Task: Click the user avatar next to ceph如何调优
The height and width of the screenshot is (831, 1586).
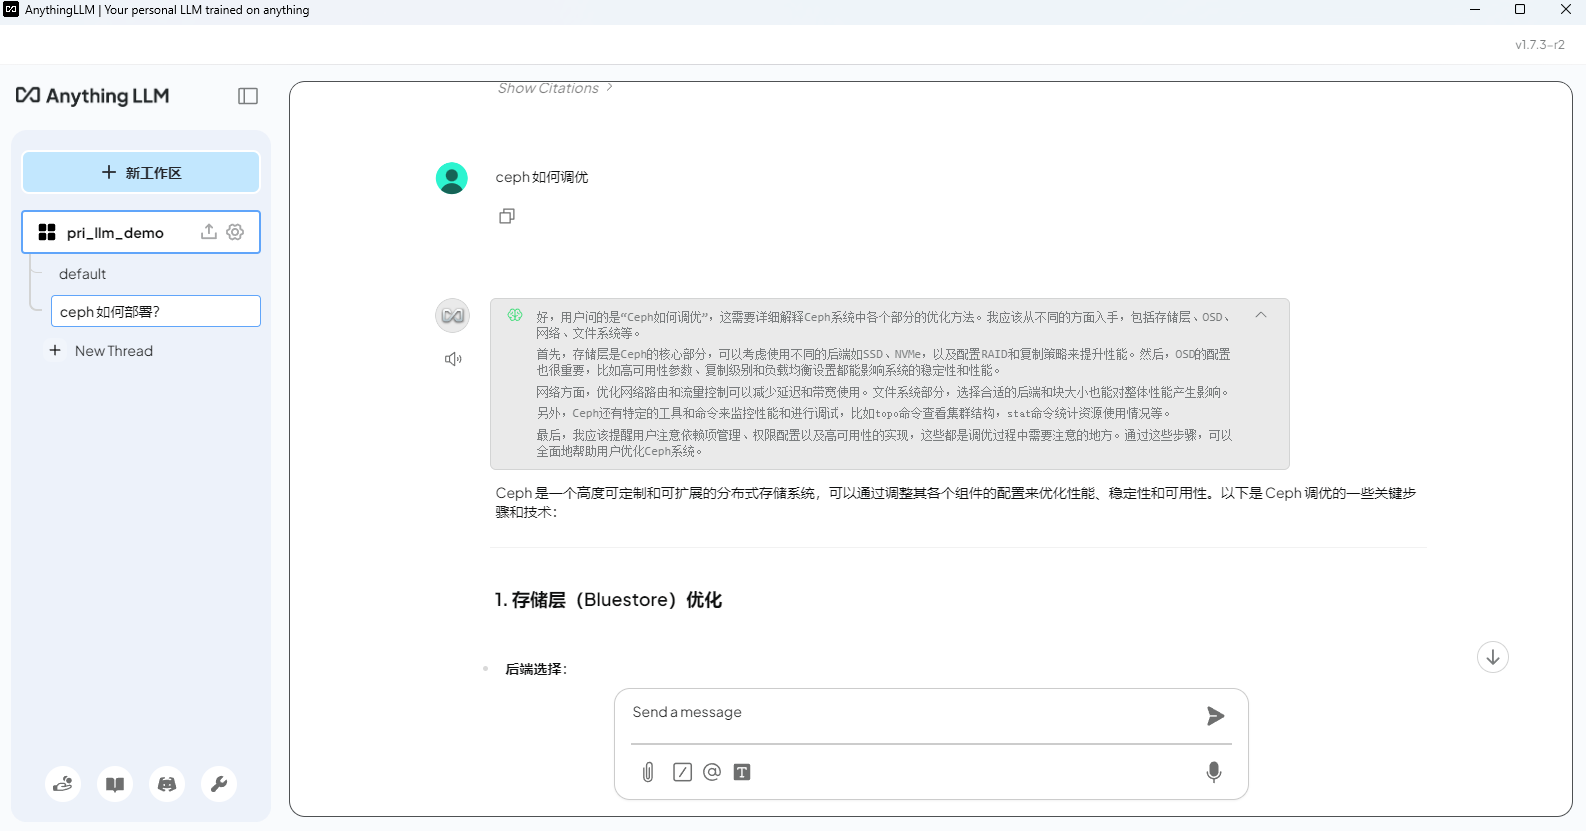Action: 452,178
